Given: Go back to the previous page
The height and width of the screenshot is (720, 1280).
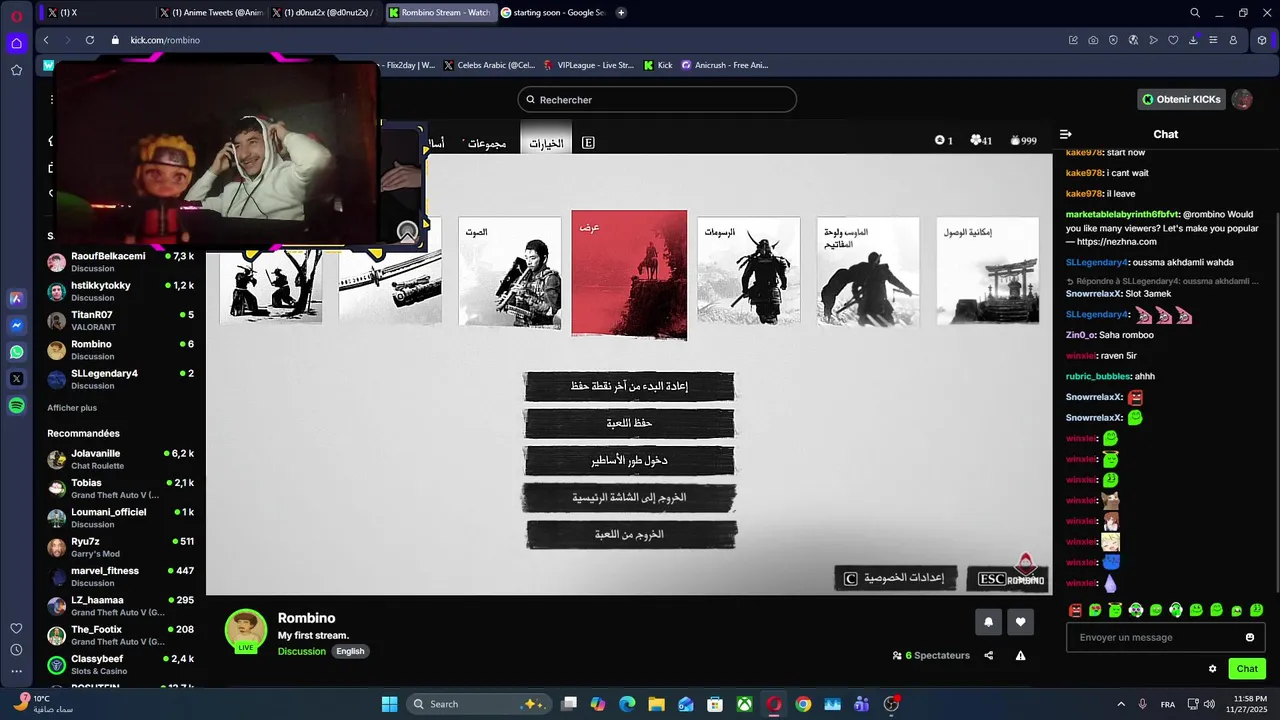Looking at the screenshot, I should pyautogui.click(x=46, y=40).
